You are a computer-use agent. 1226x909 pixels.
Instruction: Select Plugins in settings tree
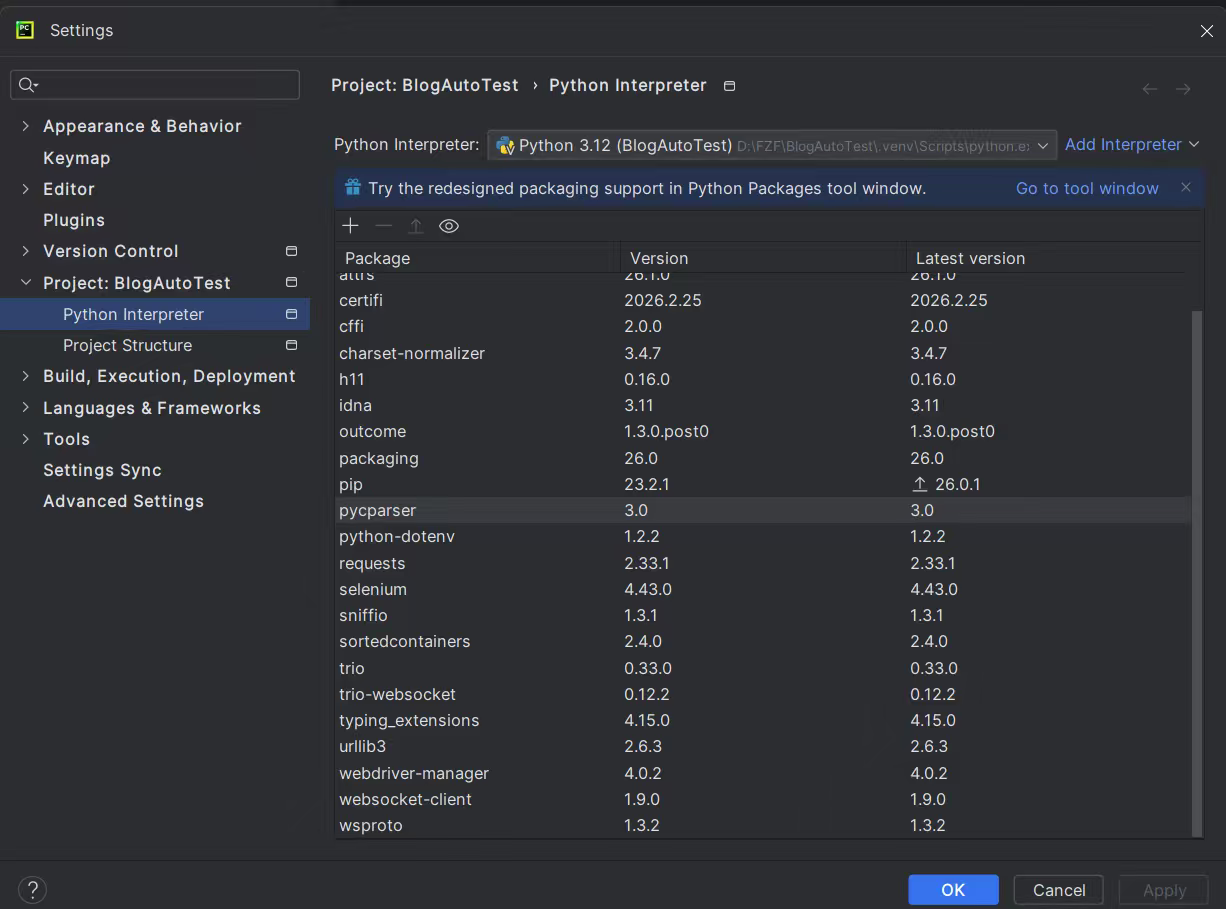click(74, 220)
